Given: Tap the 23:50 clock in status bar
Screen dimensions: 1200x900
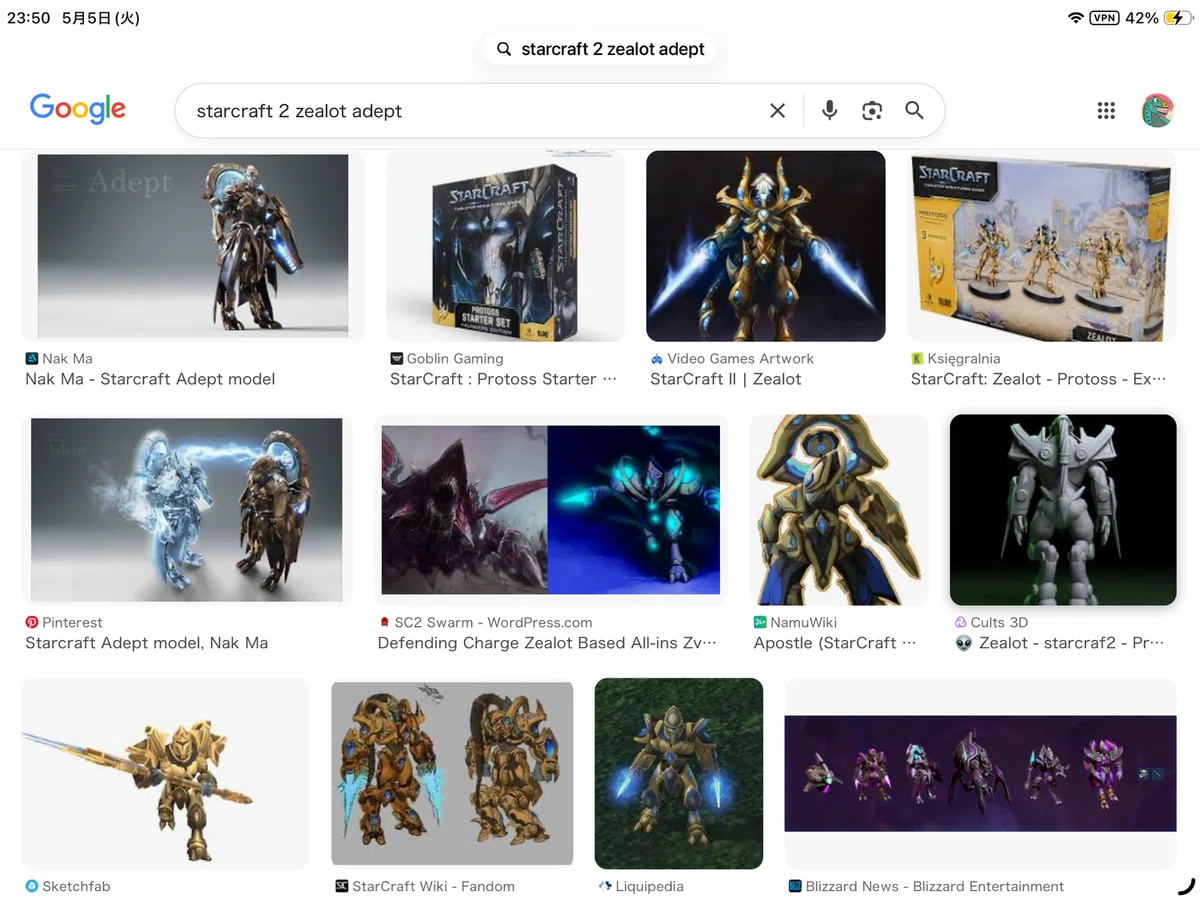Looking at the screenshot, I should tap(28, 18).
